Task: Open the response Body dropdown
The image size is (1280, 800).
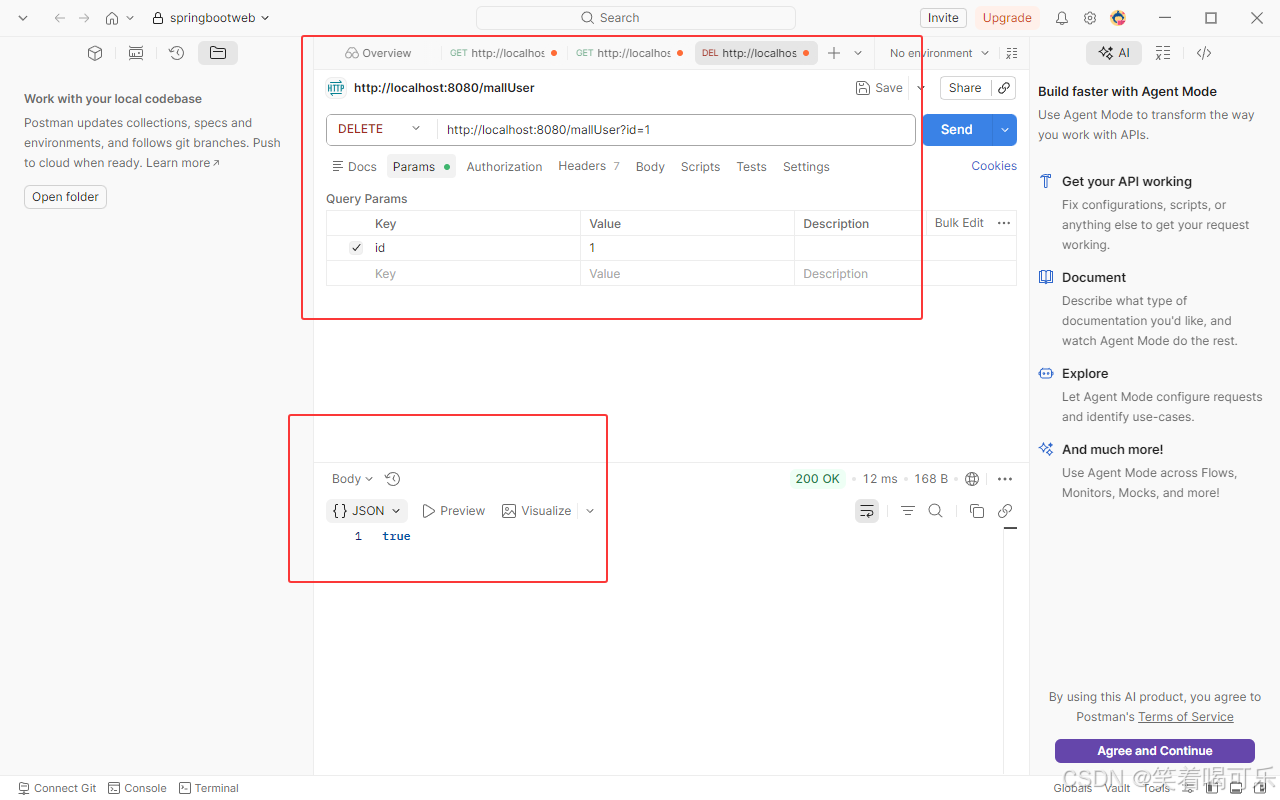Action: pos(352,479)
